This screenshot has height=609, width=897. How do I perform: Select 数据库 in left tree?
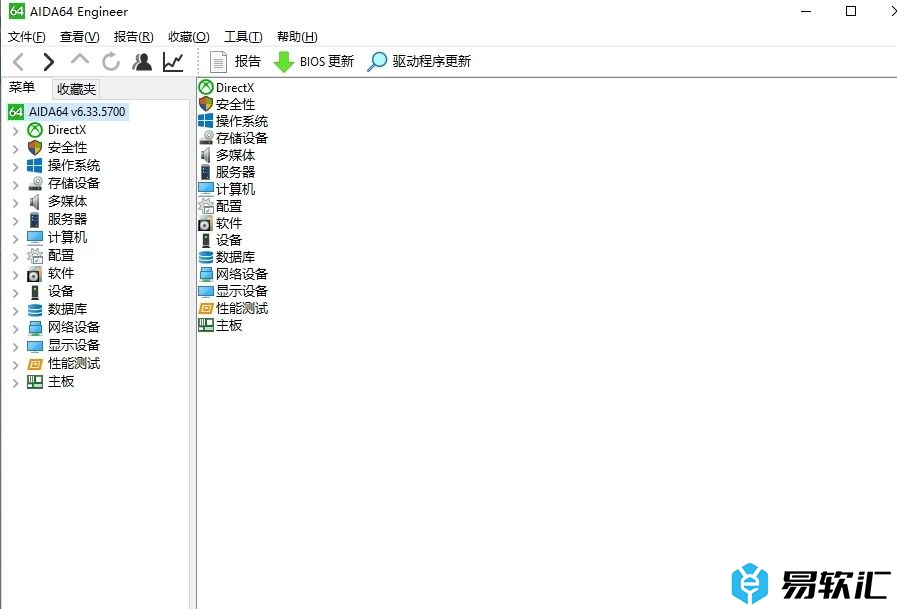click(68, 309)
